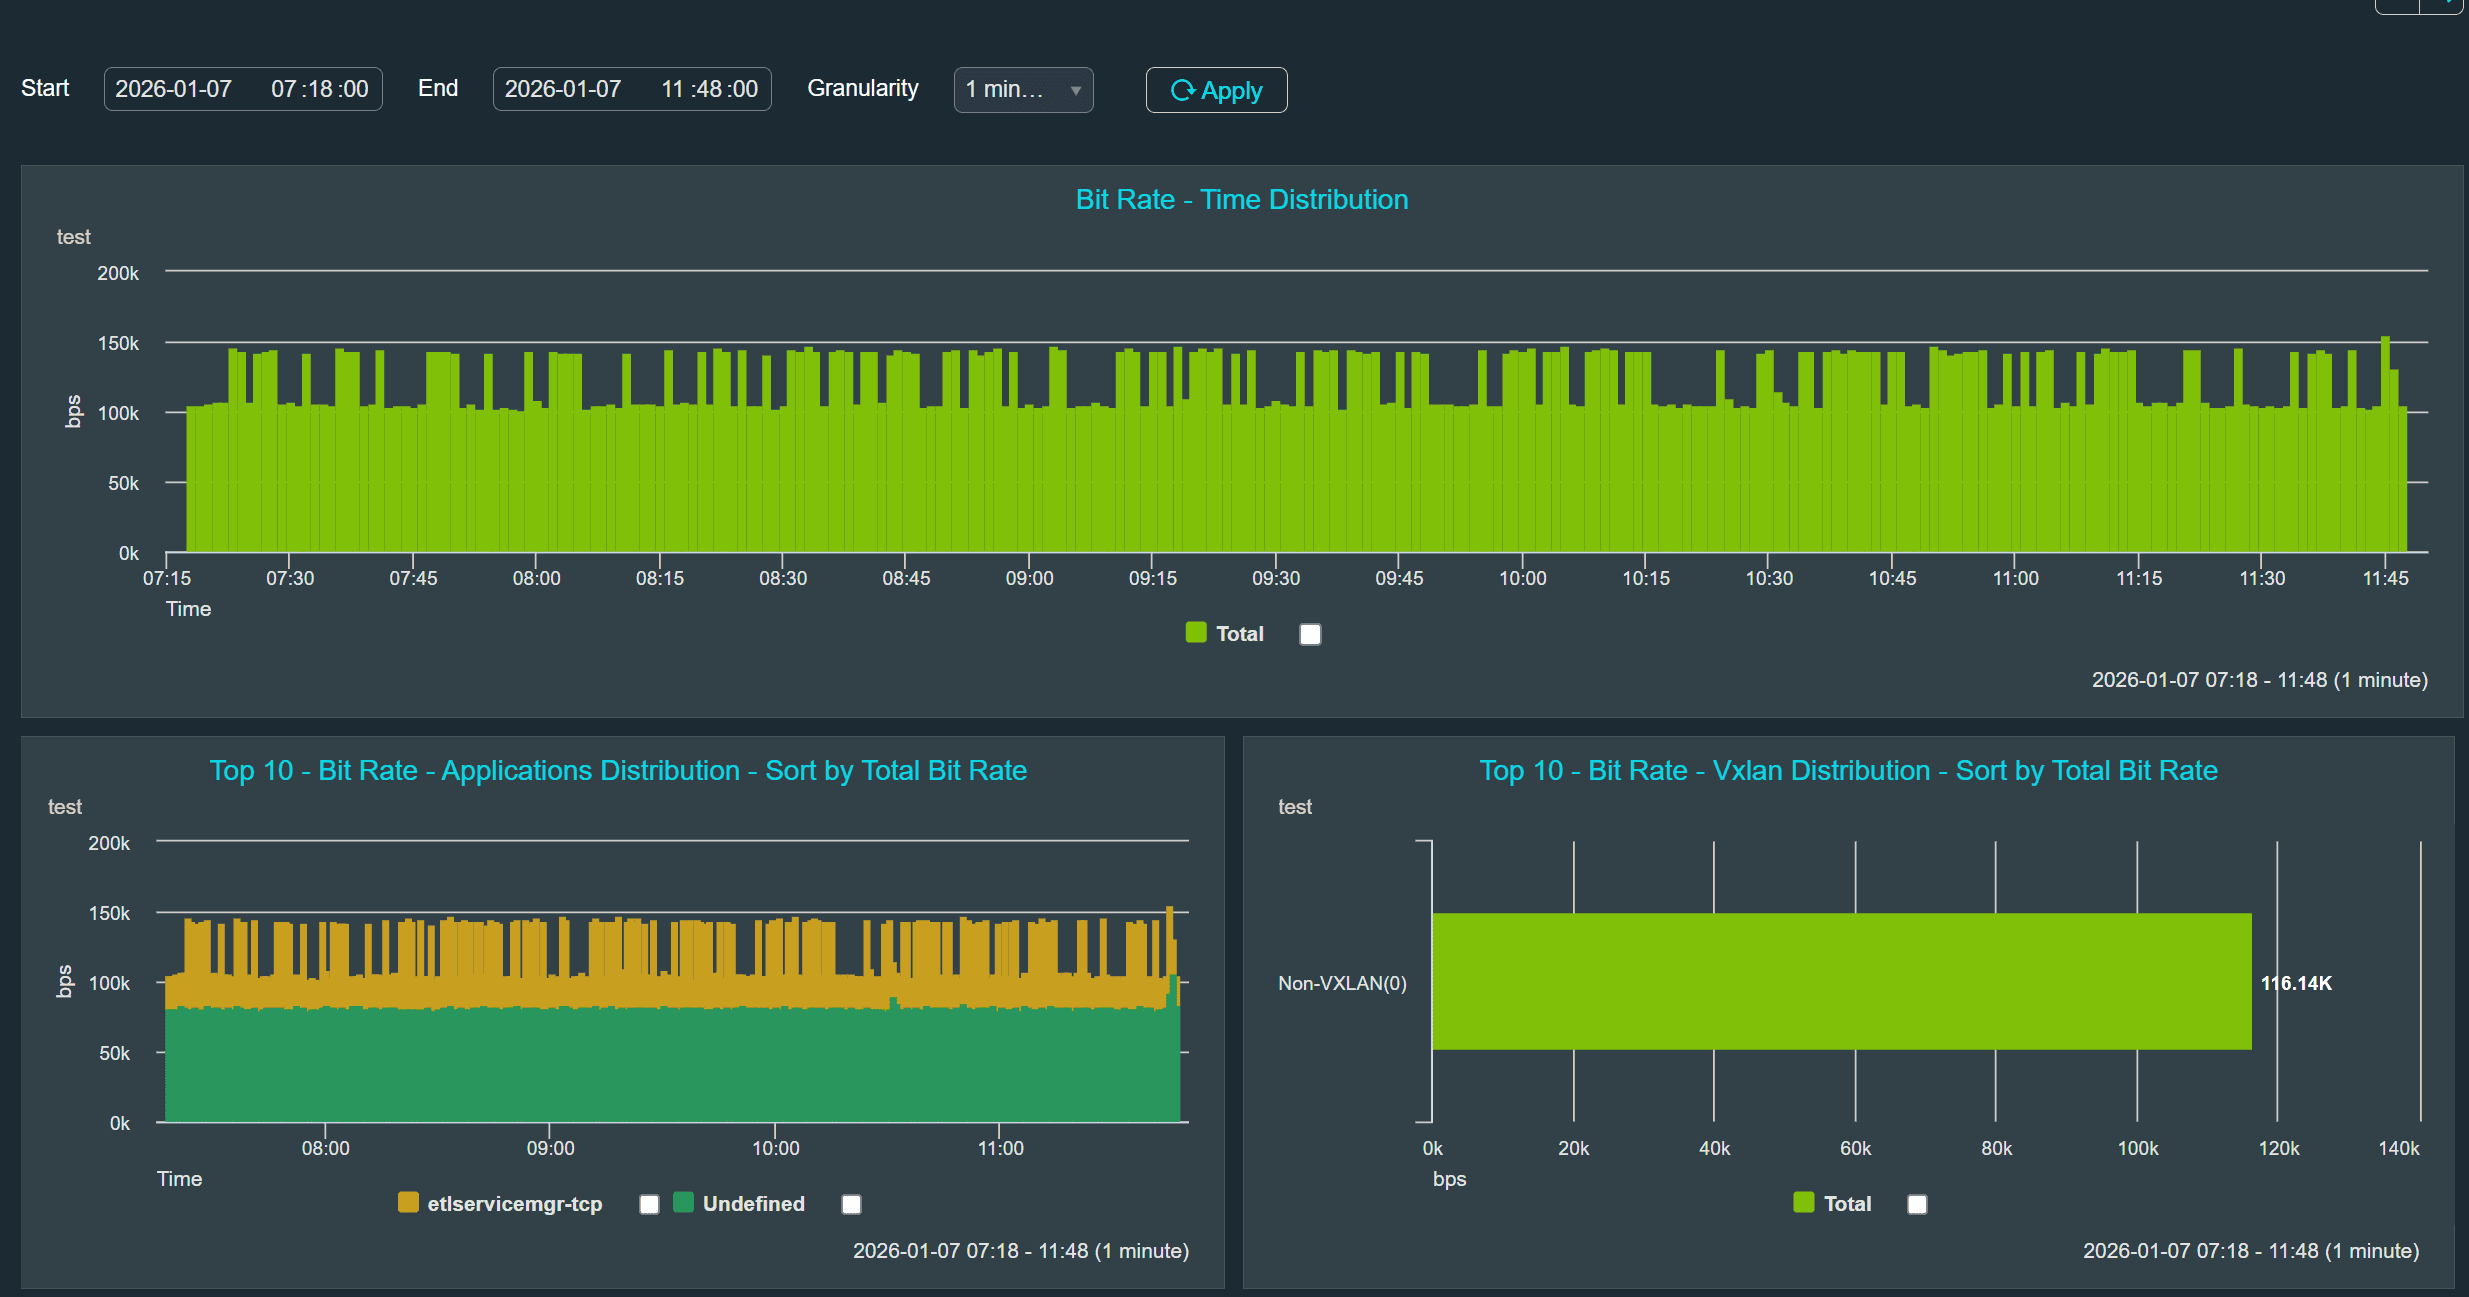Click the Undefined legend label
The height and width of the screenshot is (1297, 2469).
point(753,1203)
